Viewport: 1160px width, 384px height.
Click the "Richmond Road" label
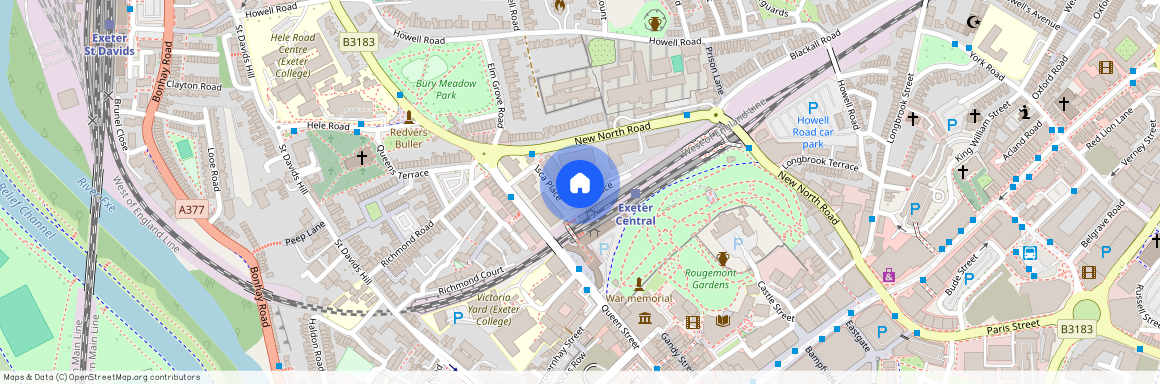[x=407, y=243]
